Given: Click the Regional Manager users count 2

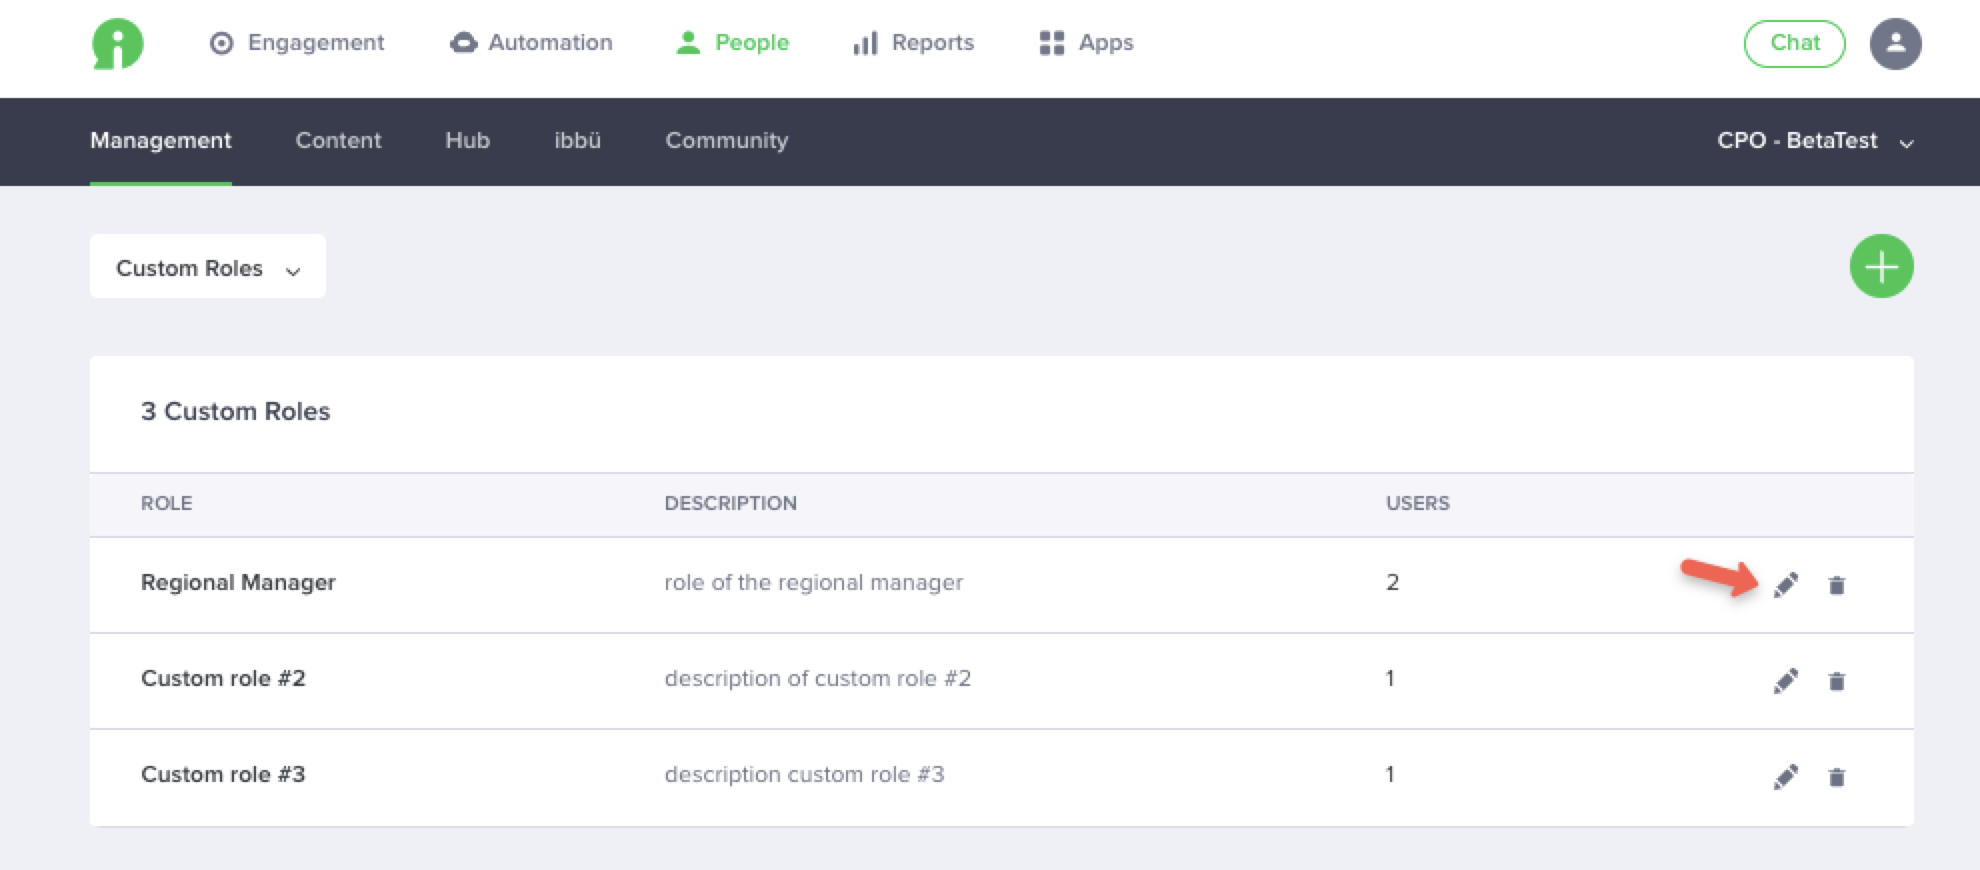Looking at the screenshot, I should coord(1392,582).
